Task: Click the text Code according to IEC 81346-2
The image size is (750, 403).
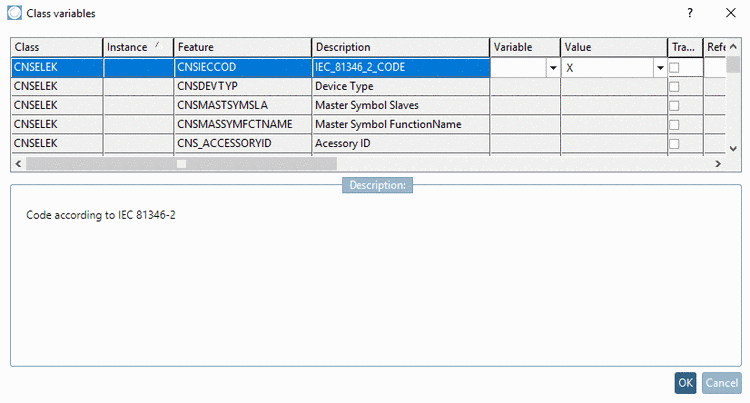Action: [x=101, y=215]
